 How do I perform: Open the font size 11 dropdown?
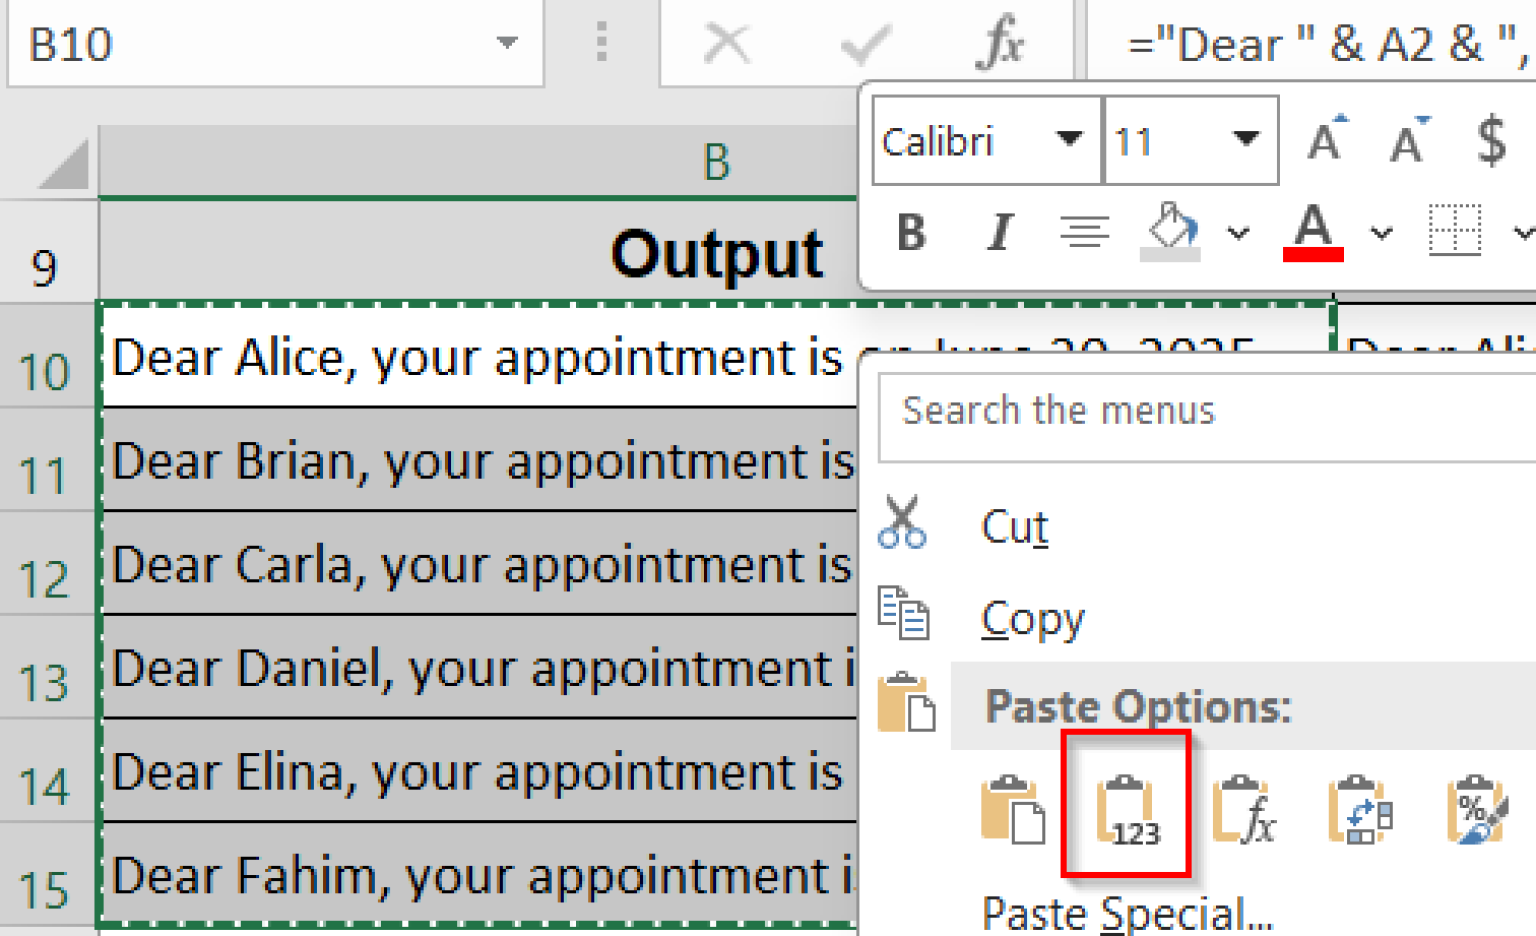pyautogui.click(x=1244, y=140)
